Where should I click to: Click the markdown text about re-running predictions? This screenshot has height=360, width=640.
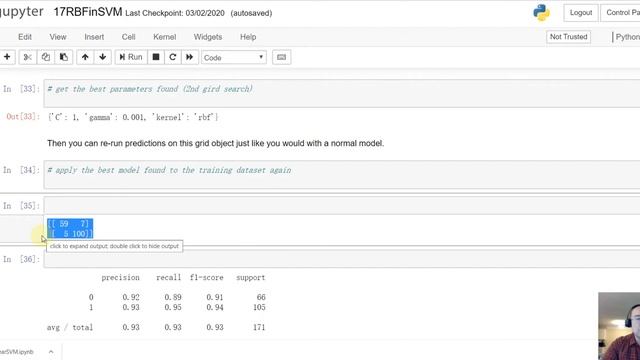[216, 143]
